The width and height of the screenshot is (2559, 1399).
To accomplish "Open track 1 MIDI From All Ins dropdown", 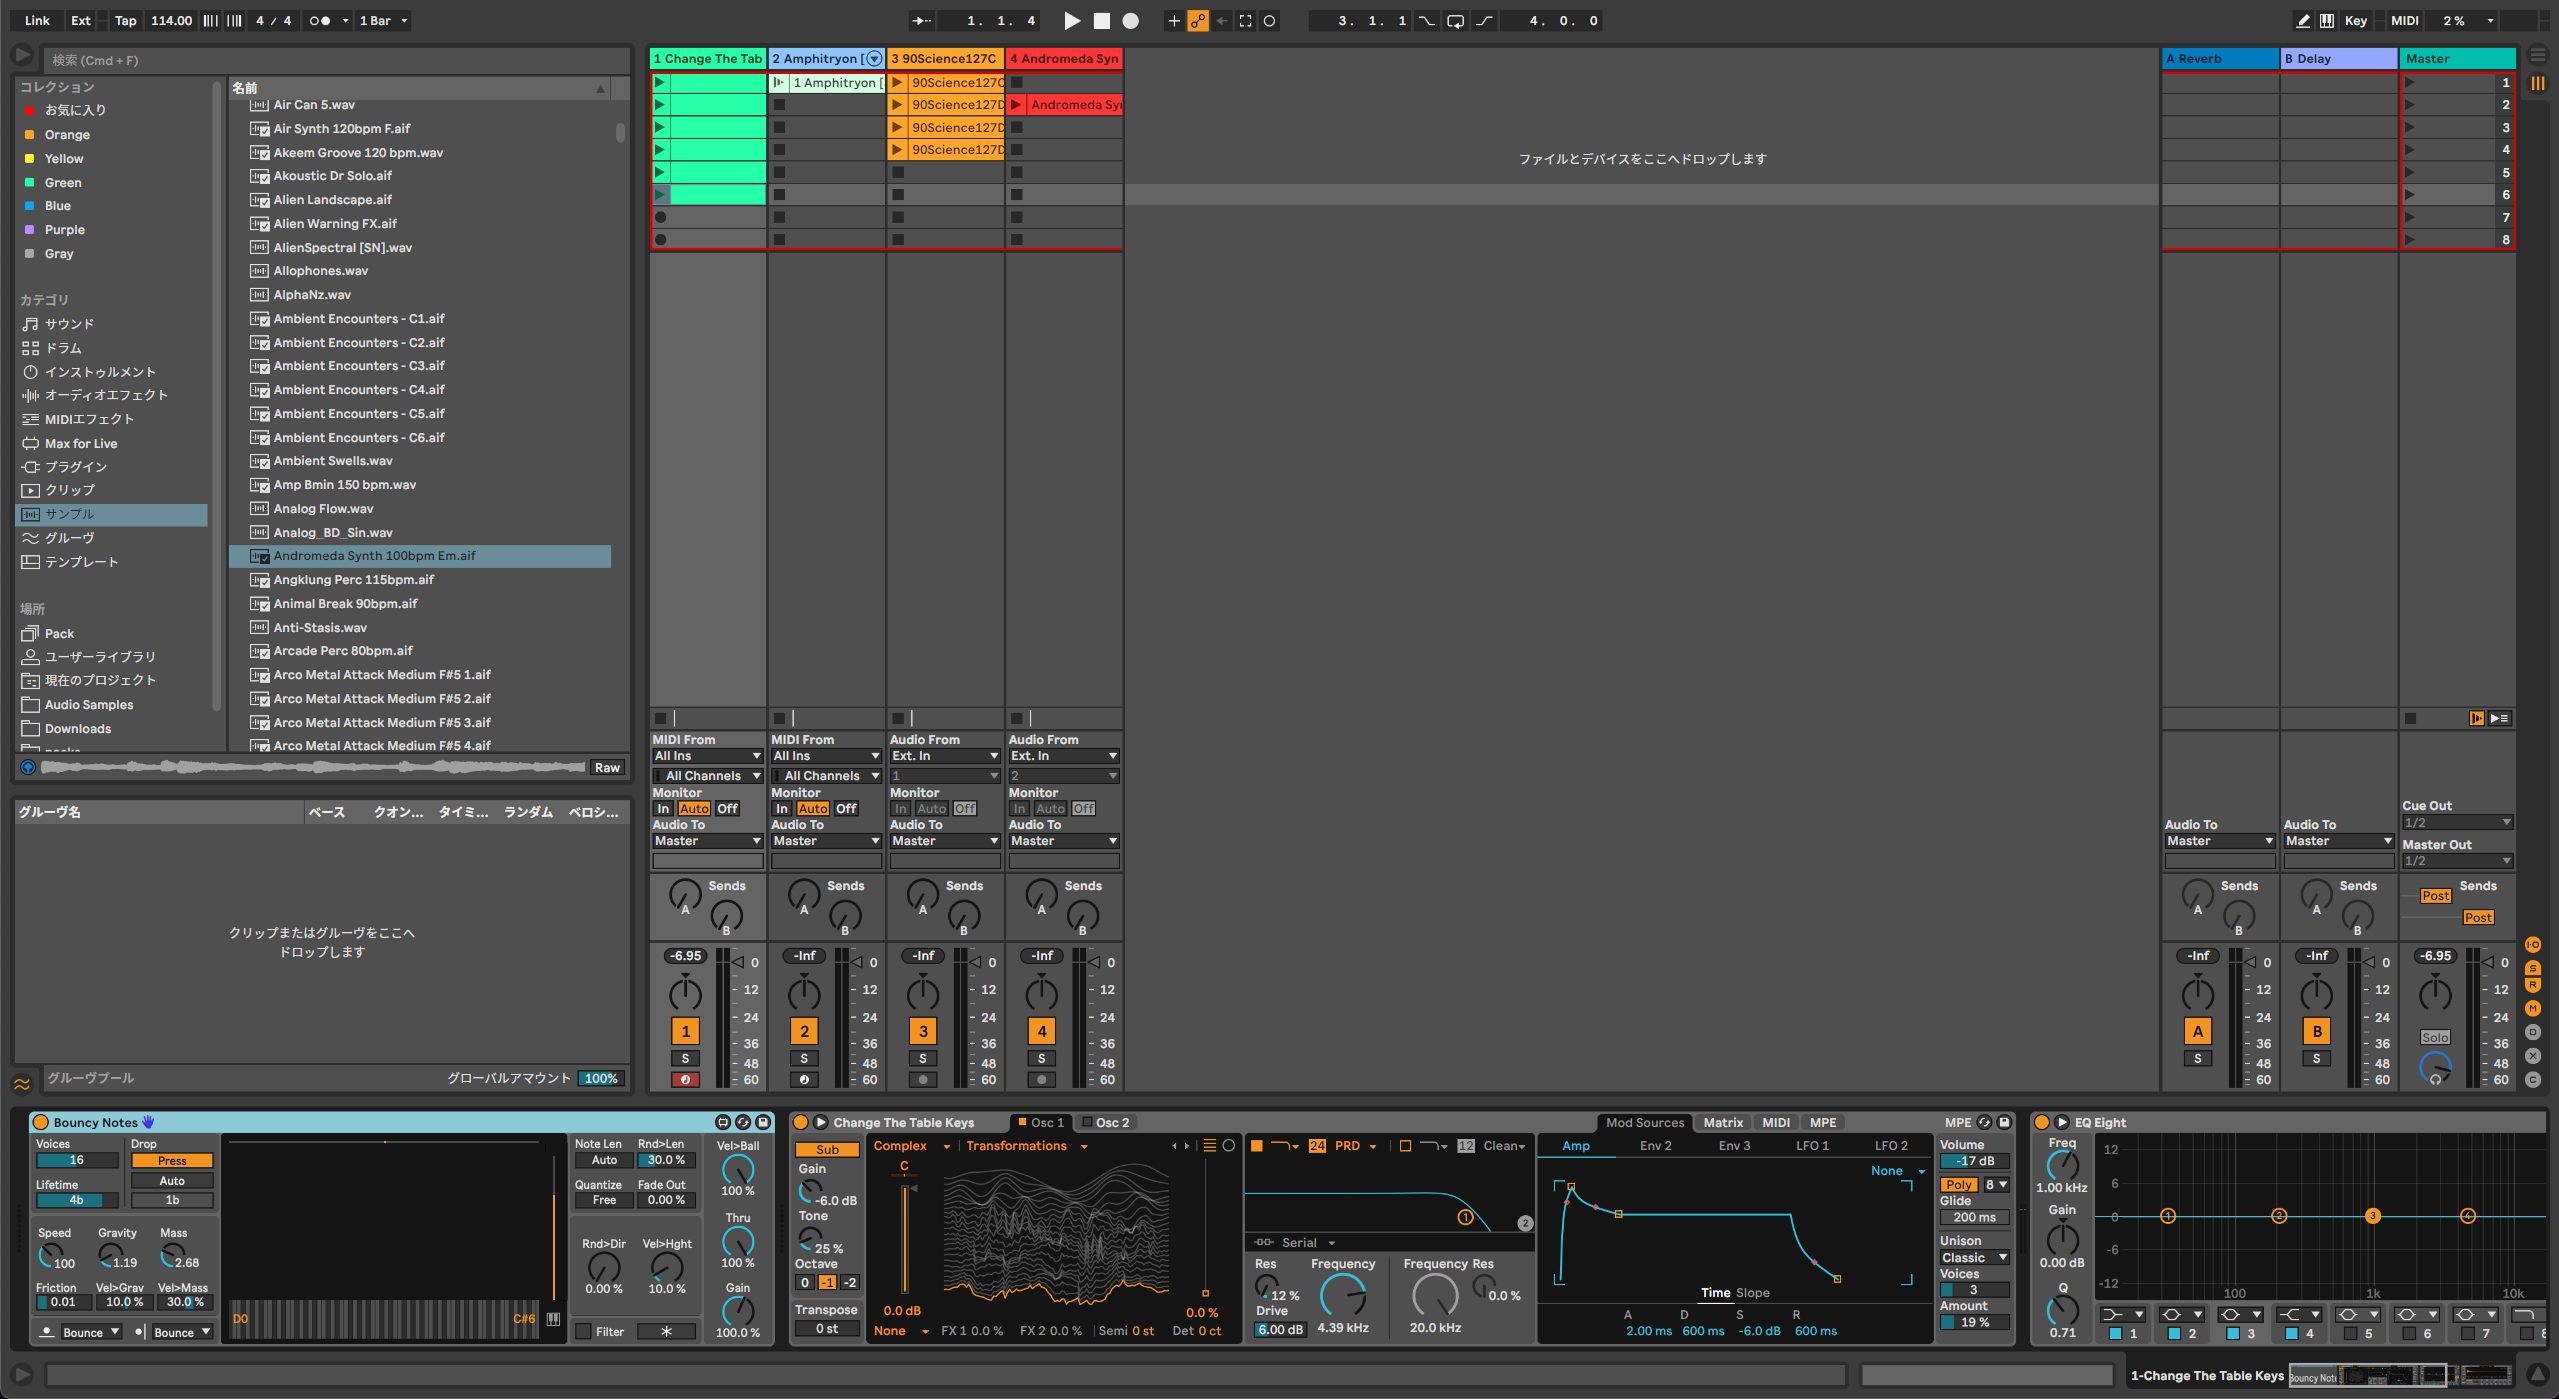I will [x=707, y=756].
